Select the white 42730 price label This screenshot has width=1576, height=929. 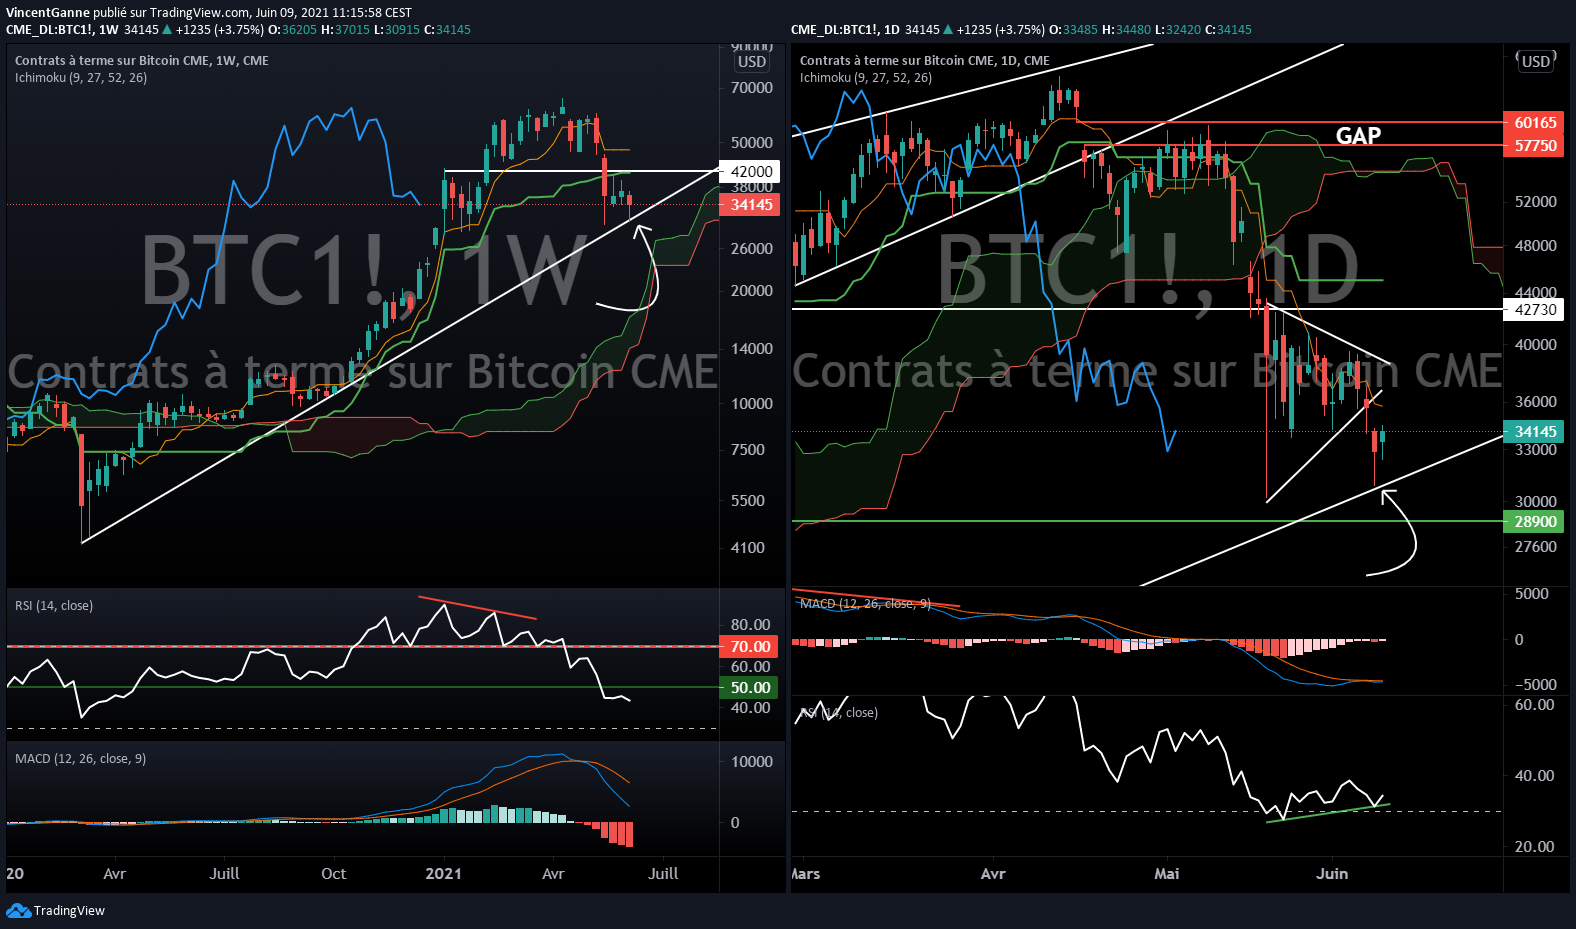tap(1535, 310)
